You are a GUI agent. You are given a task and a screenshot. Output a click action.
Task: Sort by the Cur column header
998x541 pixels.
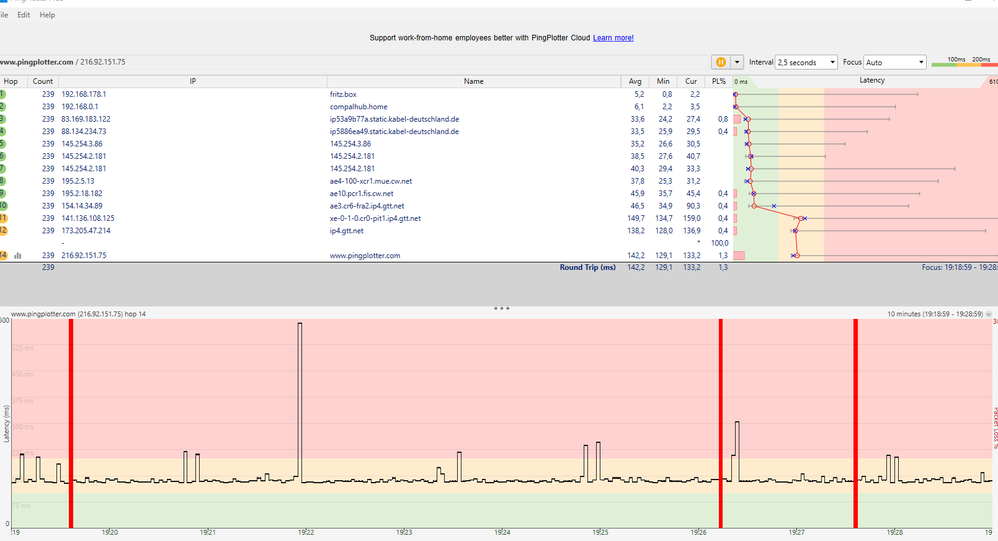[x=691, y=81]
